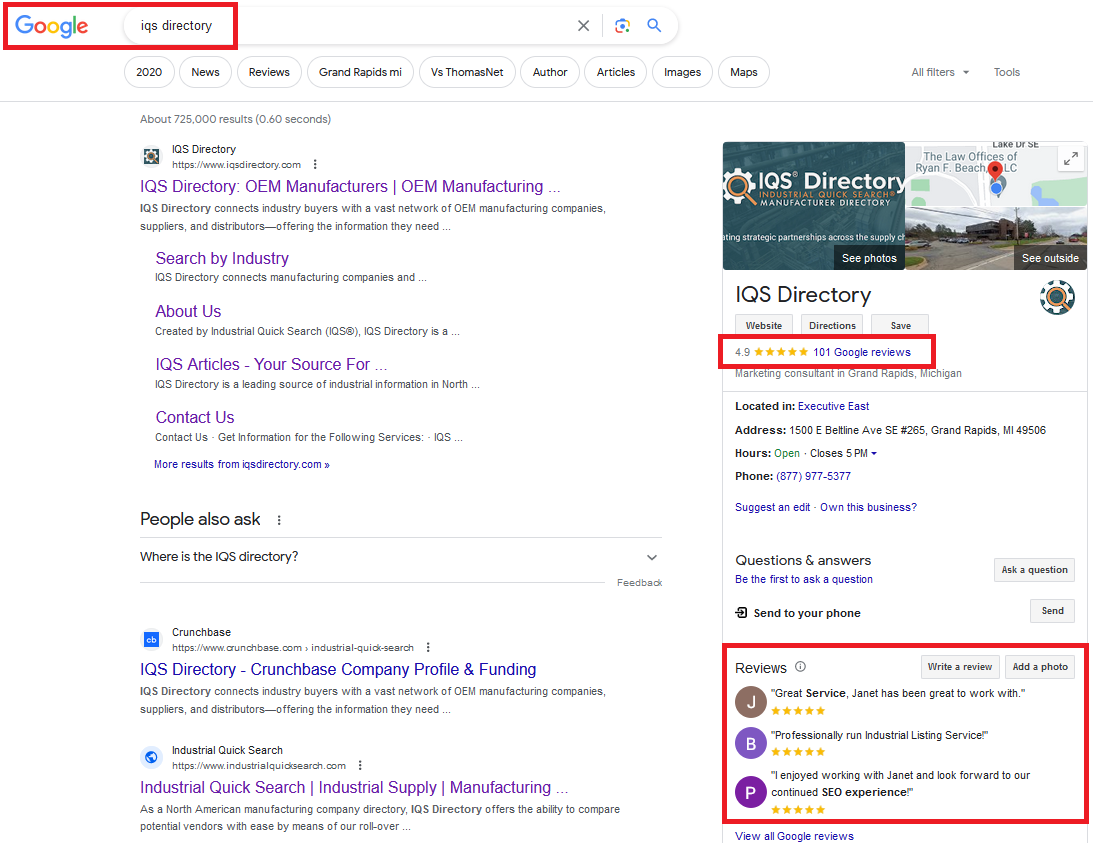Select the News filter chip
This screenshot has height=843, width=1093.
click(x=205, y=72)
